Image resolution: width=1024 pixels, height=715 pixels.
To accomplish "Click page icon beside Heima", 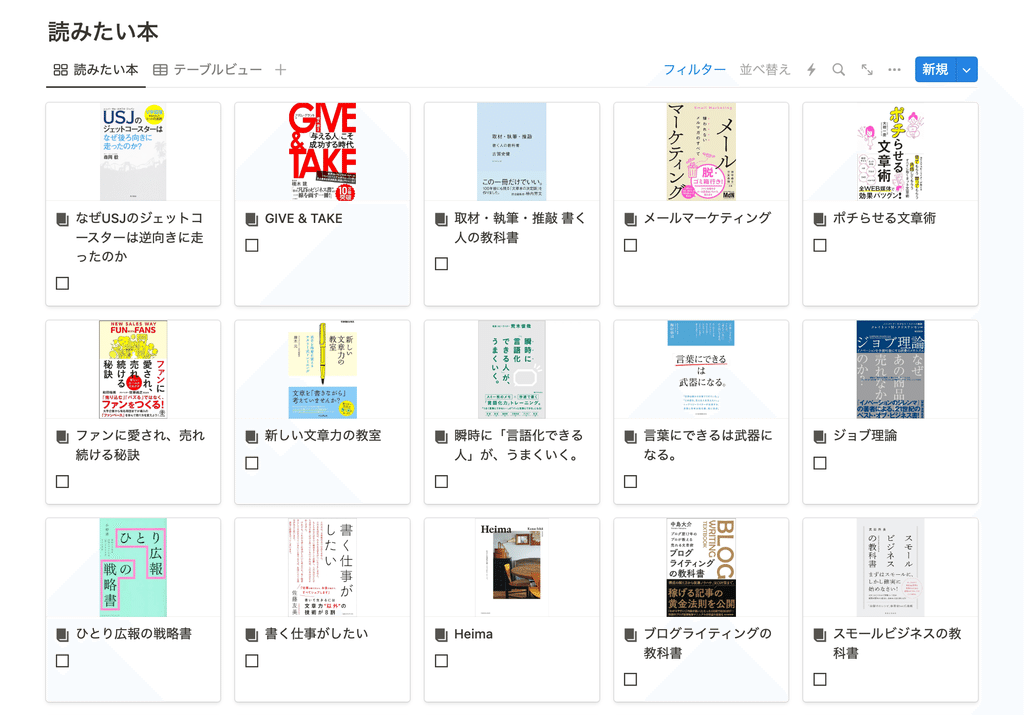I will click(x=441, y=634).
